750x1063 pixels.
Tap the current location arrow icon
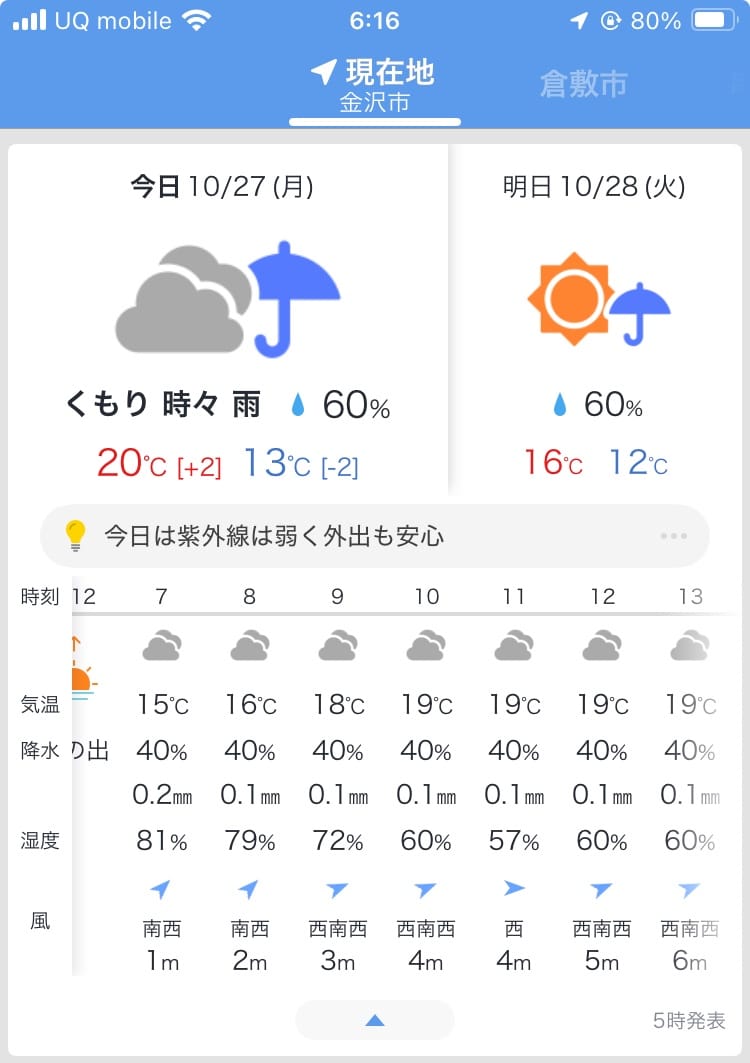point(323,72)
